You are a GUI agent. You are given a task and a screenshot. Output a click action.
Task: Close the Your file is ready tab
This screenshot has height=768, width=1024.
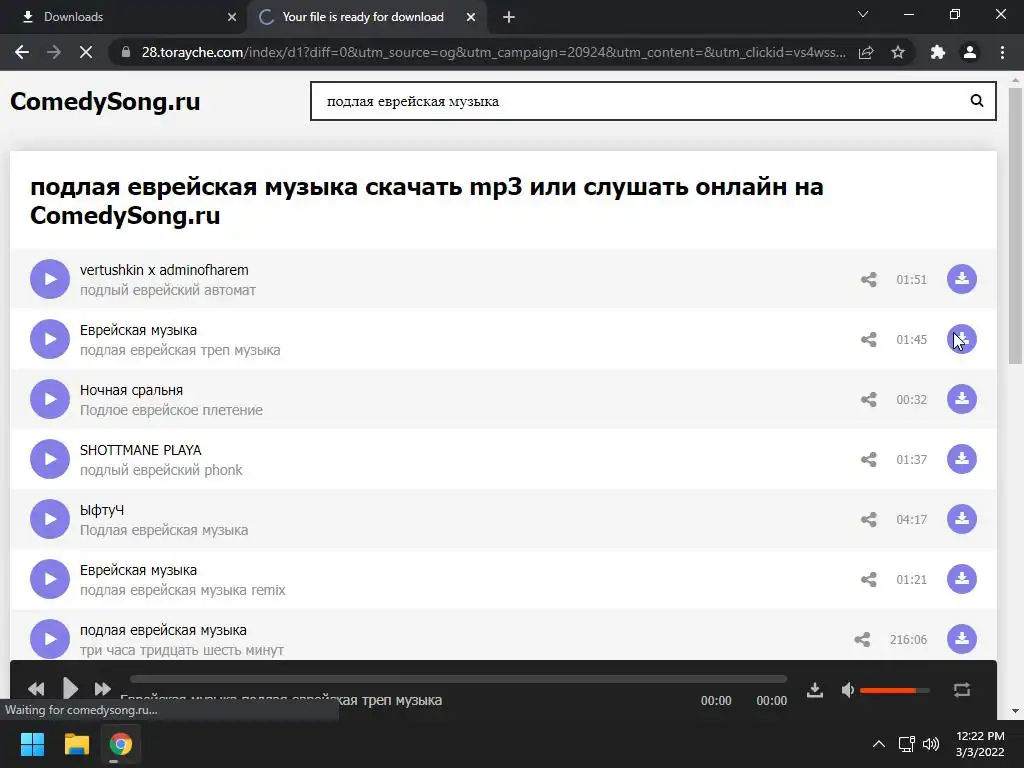pyautogui.click(x=471, y=17)
